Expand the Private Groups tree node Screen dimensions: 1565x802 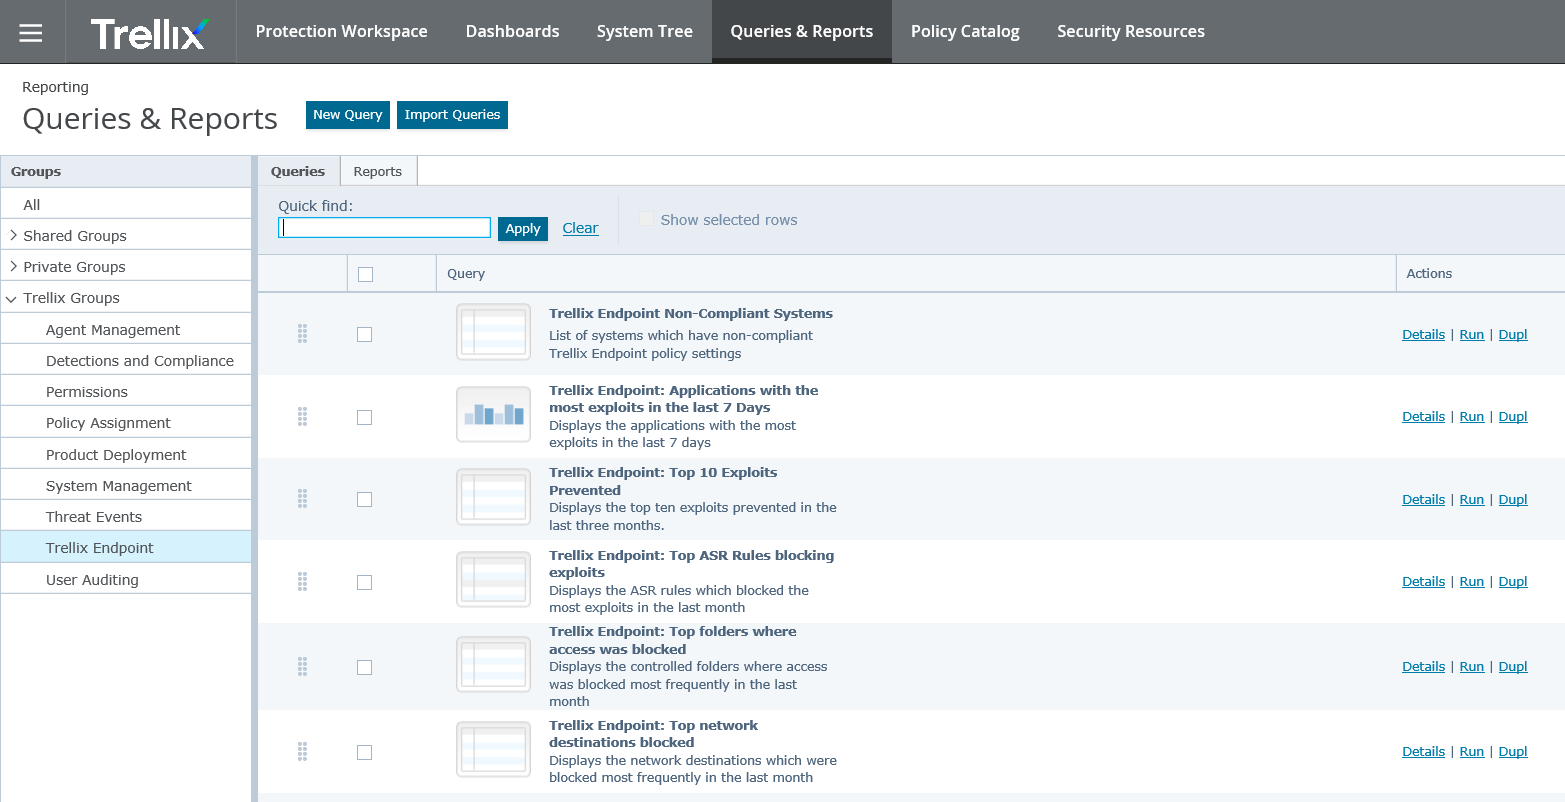point(13,267)
